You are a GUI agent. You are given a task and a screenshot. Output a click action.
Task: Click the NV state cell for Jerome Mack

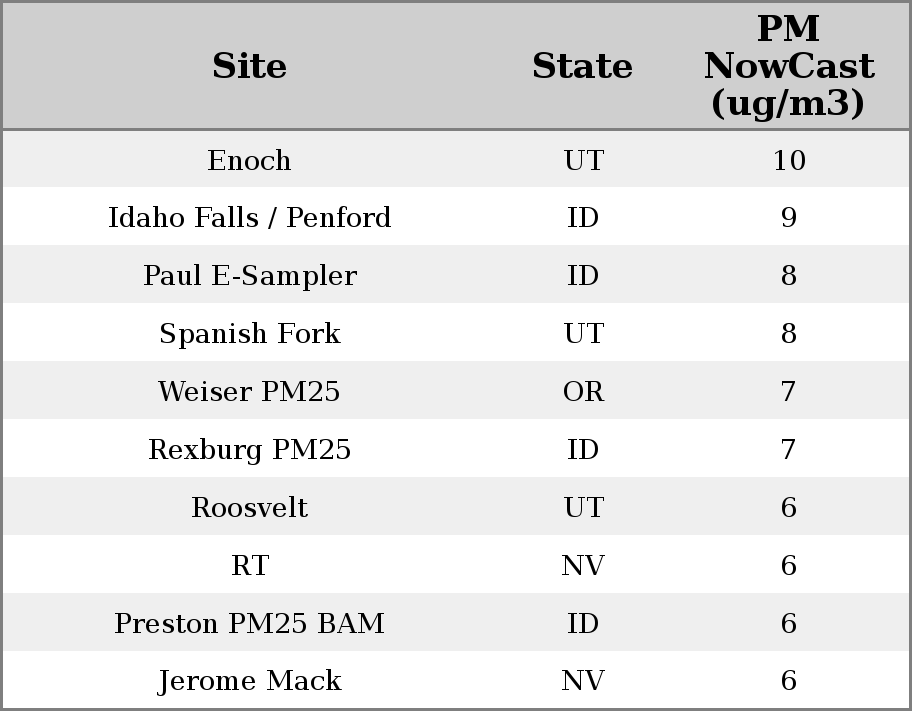[x=583, y=681]
